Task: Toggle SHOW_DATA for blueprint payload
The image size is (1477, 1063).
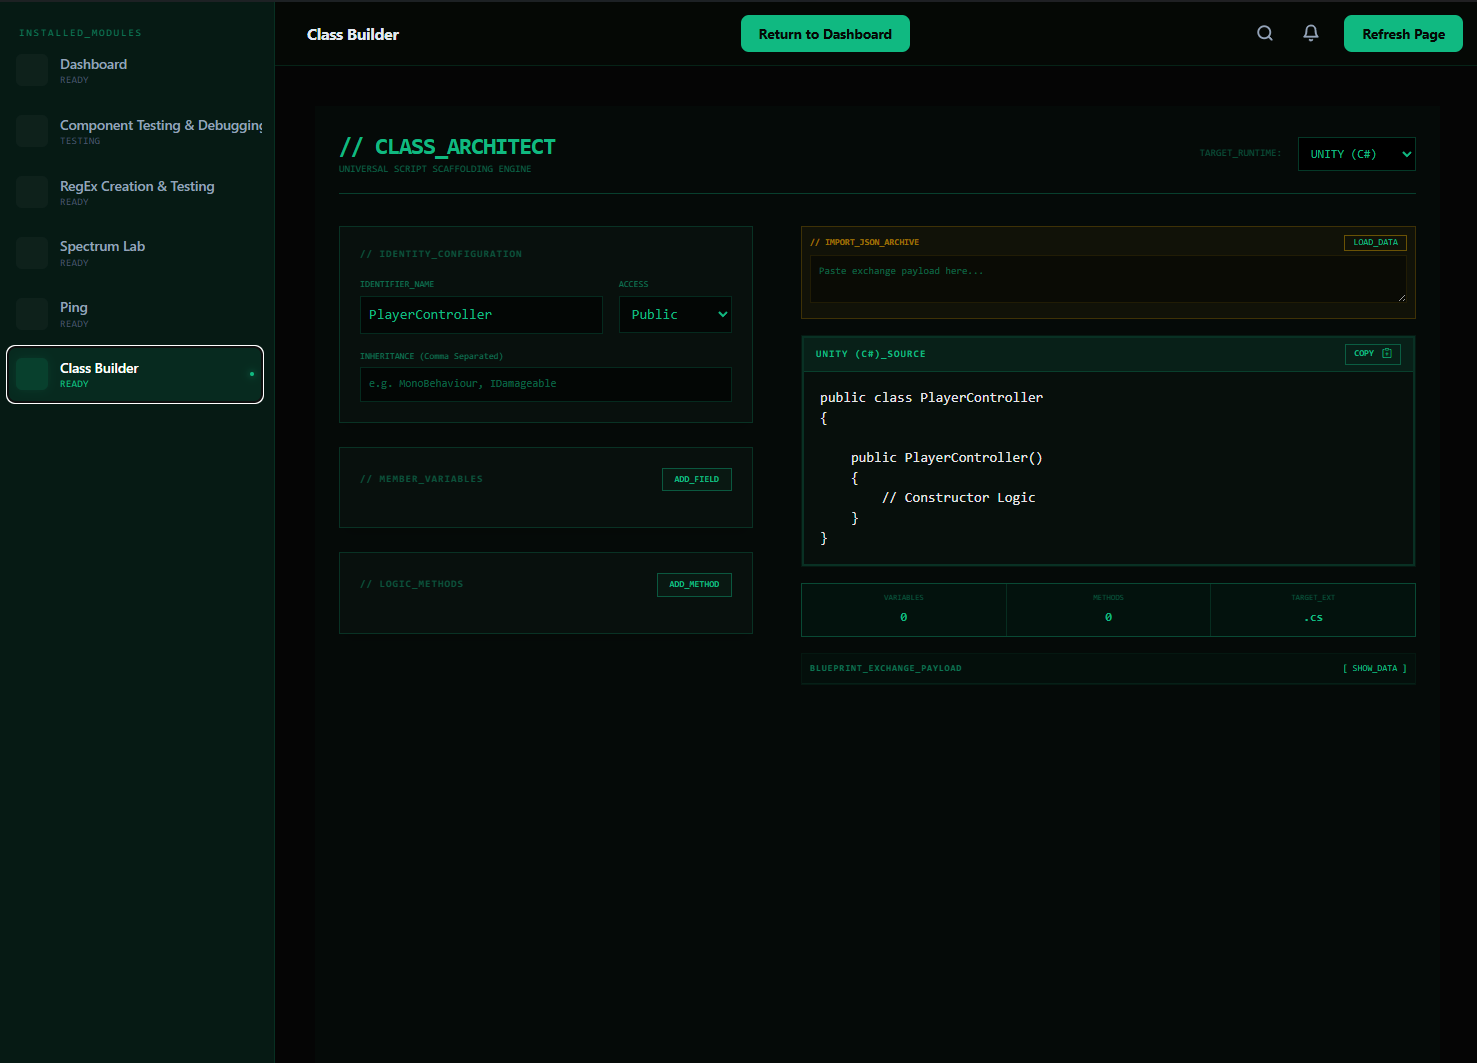Action: coord(1374,668)
